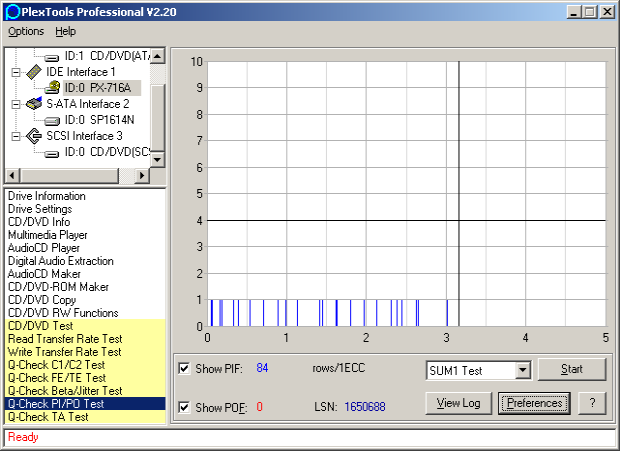This screenshot has height=451, width=620.
Task: Click the PX-716A optical drive icon
Action: click(52, 88)
